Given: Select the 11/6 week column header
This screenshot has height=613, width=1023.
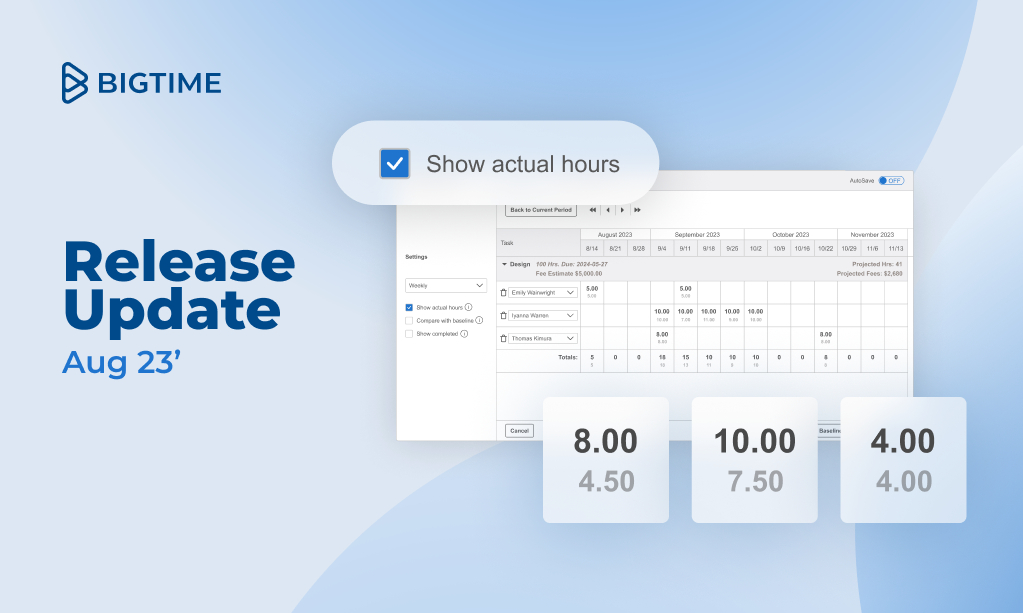Looking at the screenshot, I should (872, 248).
